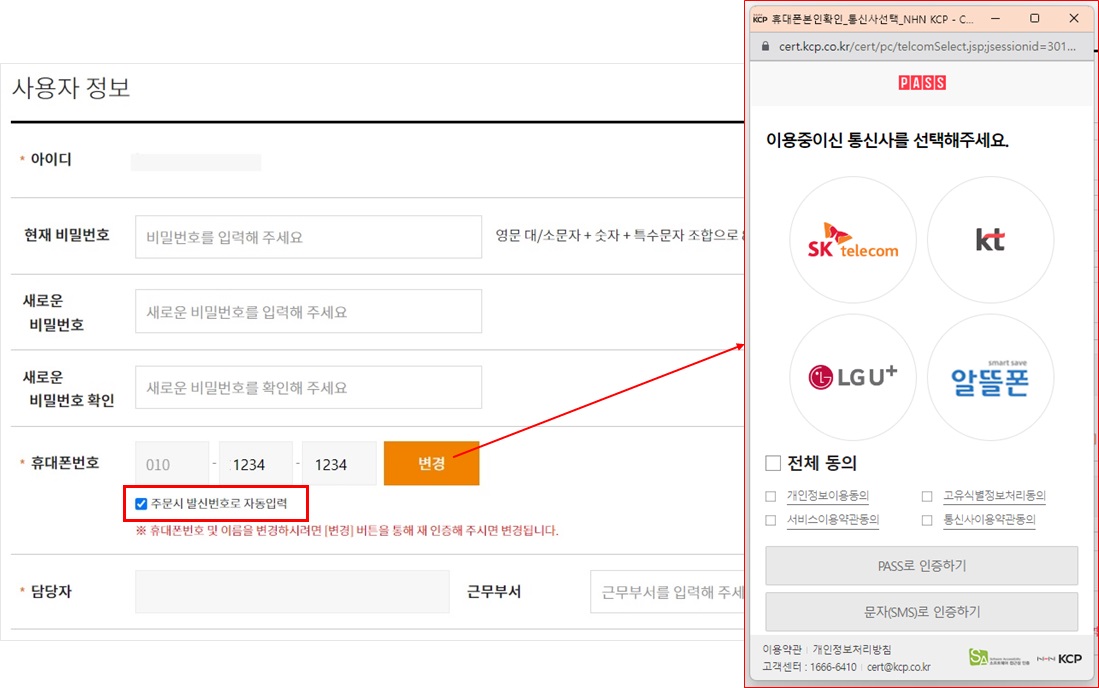Click the popup URL address bar
Screen dimensions: 1099x688
coord(922,46)
